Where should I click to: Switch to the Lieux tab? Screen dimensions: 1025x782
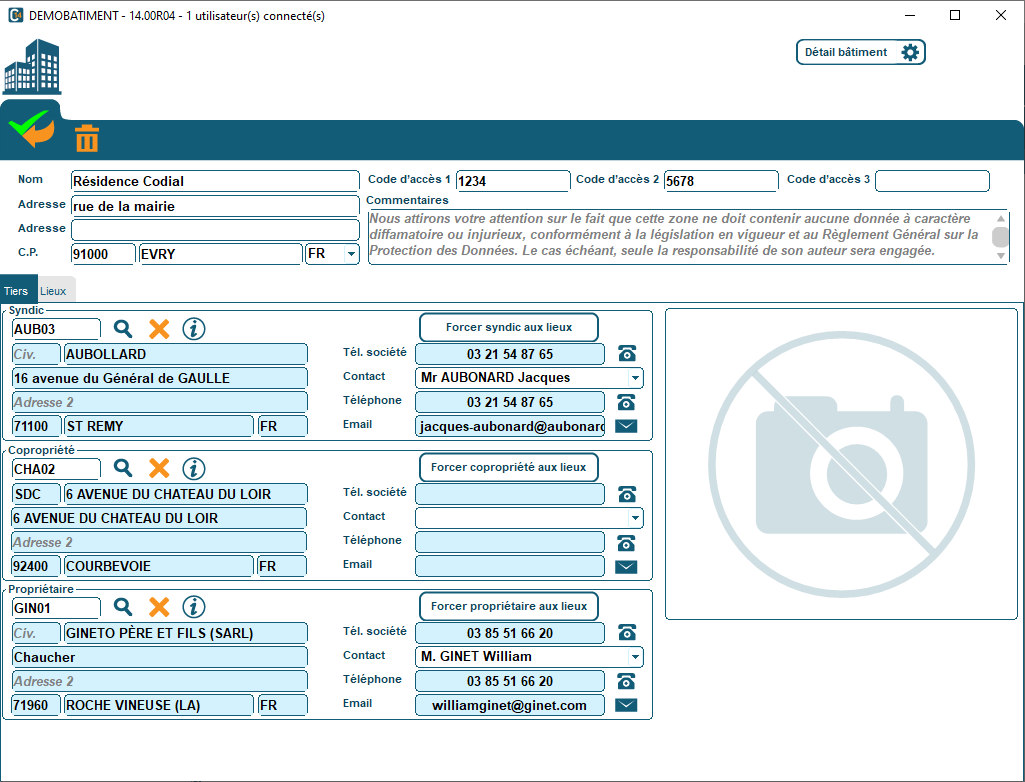(x=54, y=291)
